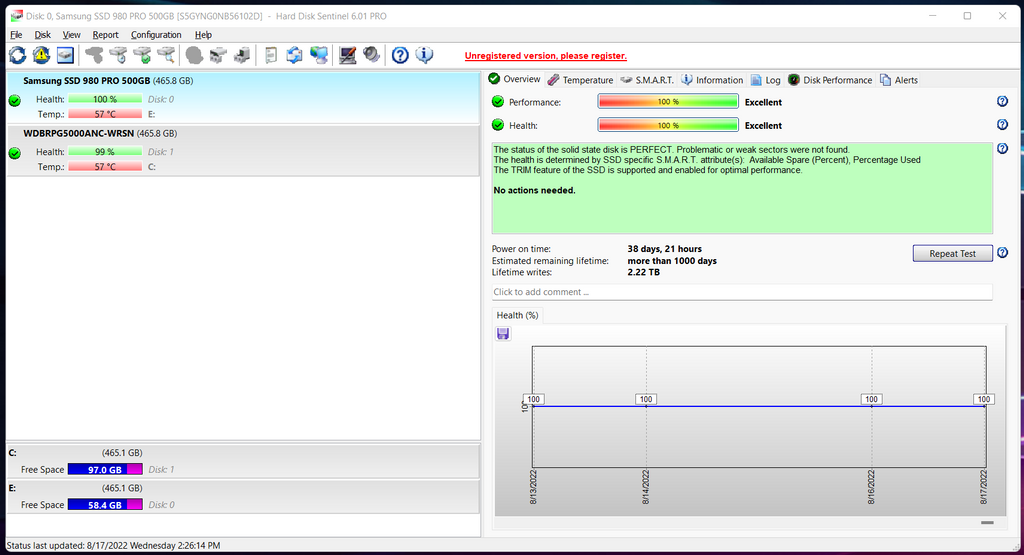This screenshot has height=555, width=1024.
Task: Click the info speech bubble toolbar icon
Action: pos(424,55)
